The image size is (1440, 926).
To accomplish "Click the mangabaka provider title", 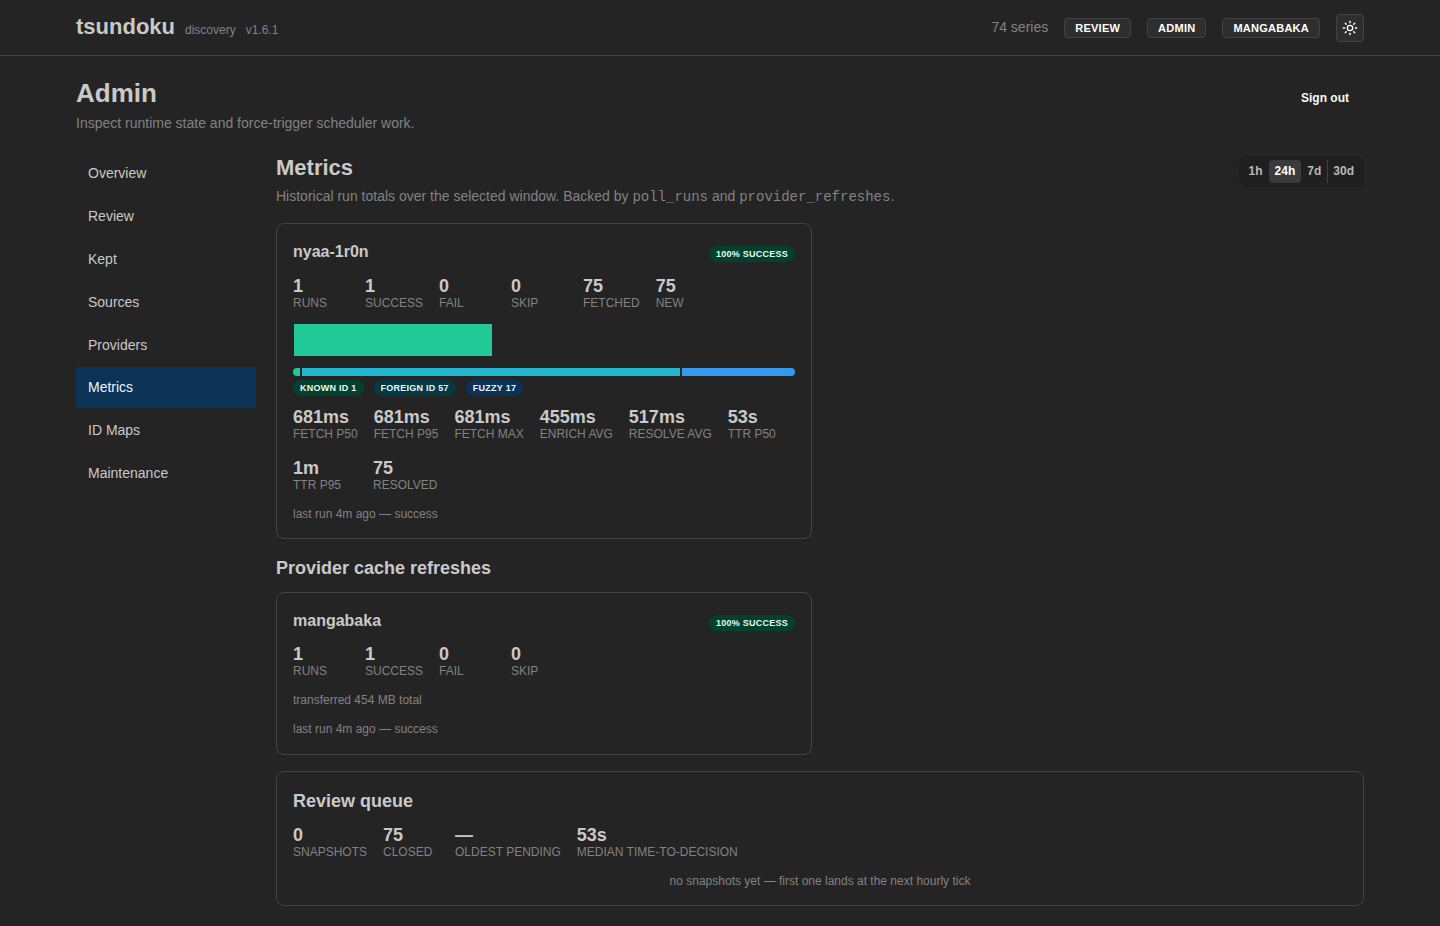I will click(337, 621).
